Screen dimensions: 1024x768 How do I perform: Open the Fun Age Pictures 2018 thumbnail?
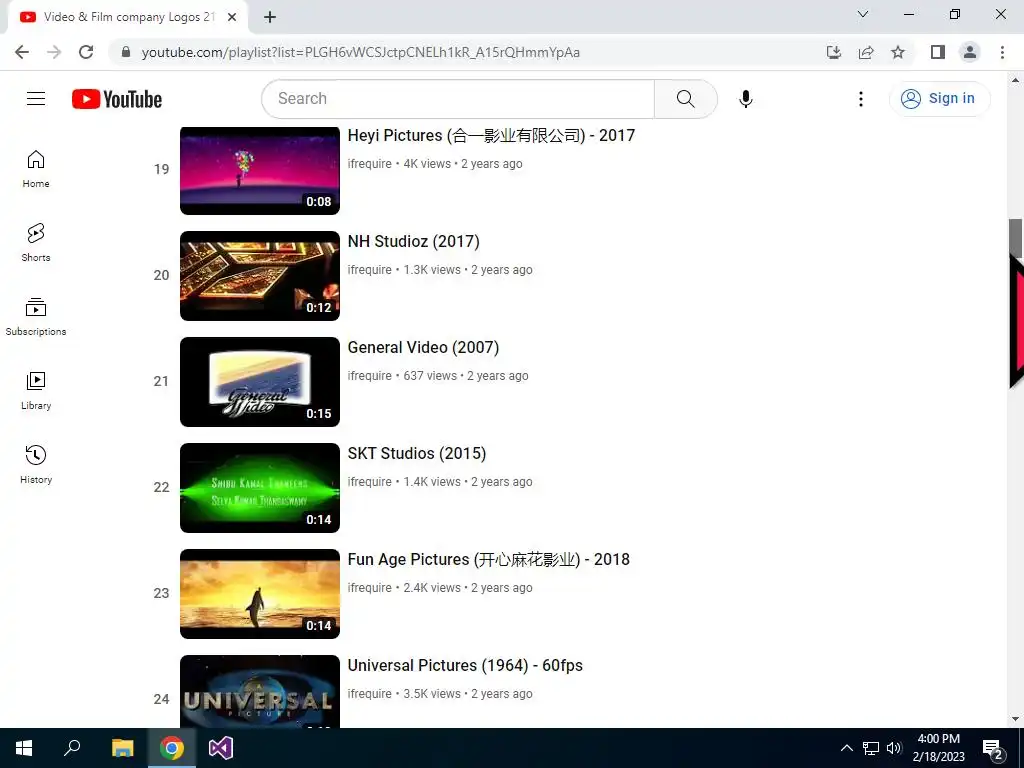coord(260,594)
